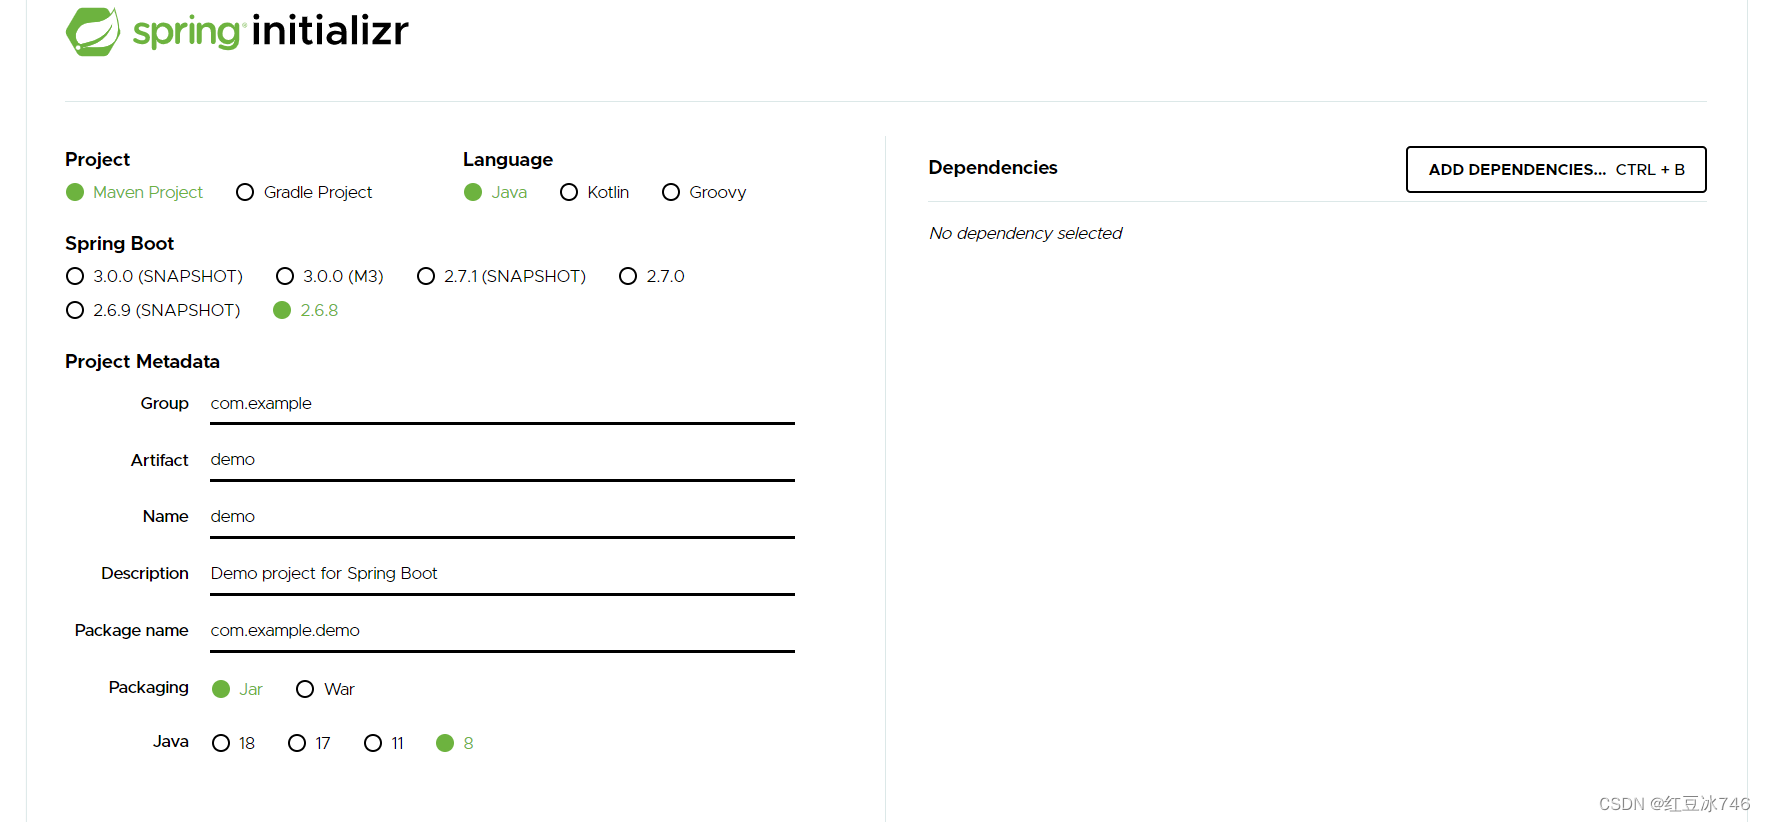Screen dimensions: 1765x822
Task: Focus the Package name field
Action: pyautogui.click(x=502, y=631)
